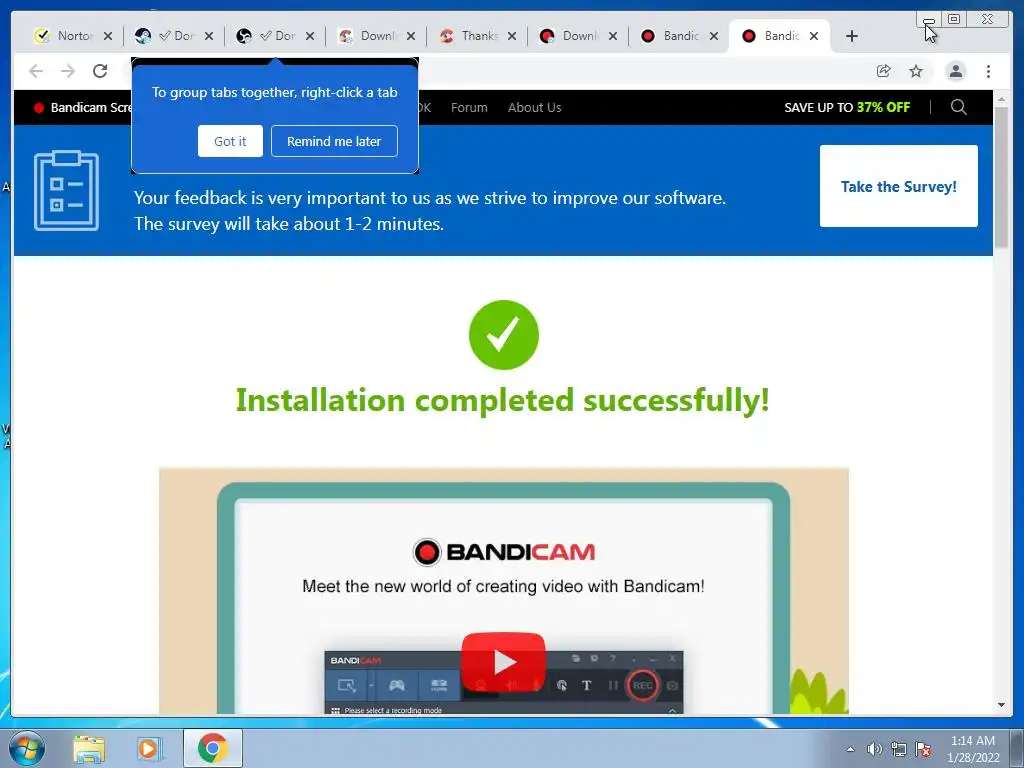Click the page scrollbar thumb
This screenshot has width=1024, height=768.
(x=1001, y=177)
